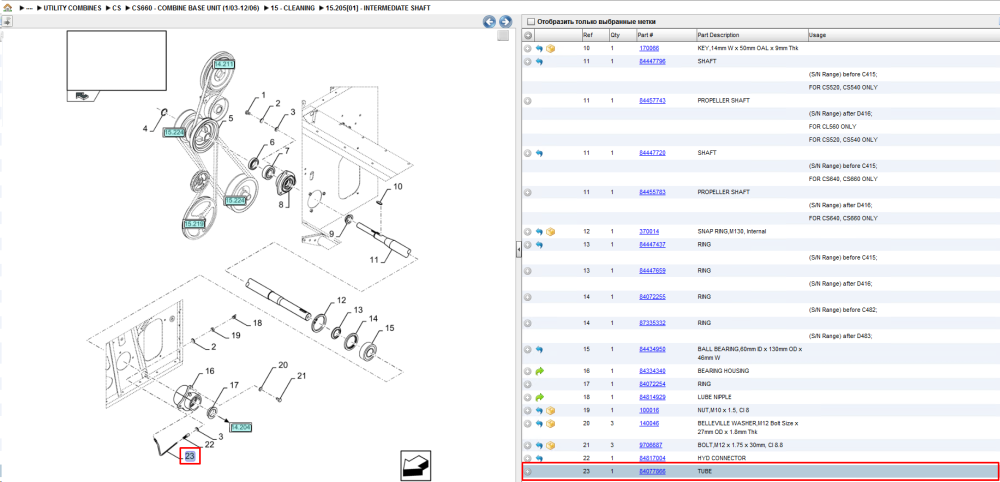Viewport: 1000px width, 482px height.
Task: Select callout 11 on the diagram
Action: pos(375,259)
